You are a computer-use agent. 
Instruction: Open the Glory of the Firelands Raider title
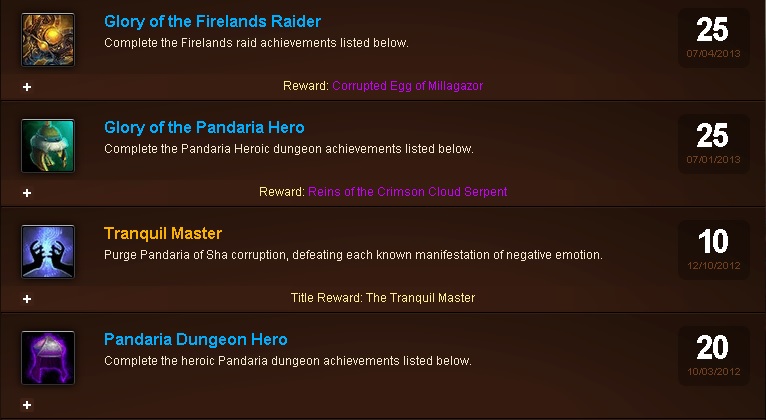213,21
